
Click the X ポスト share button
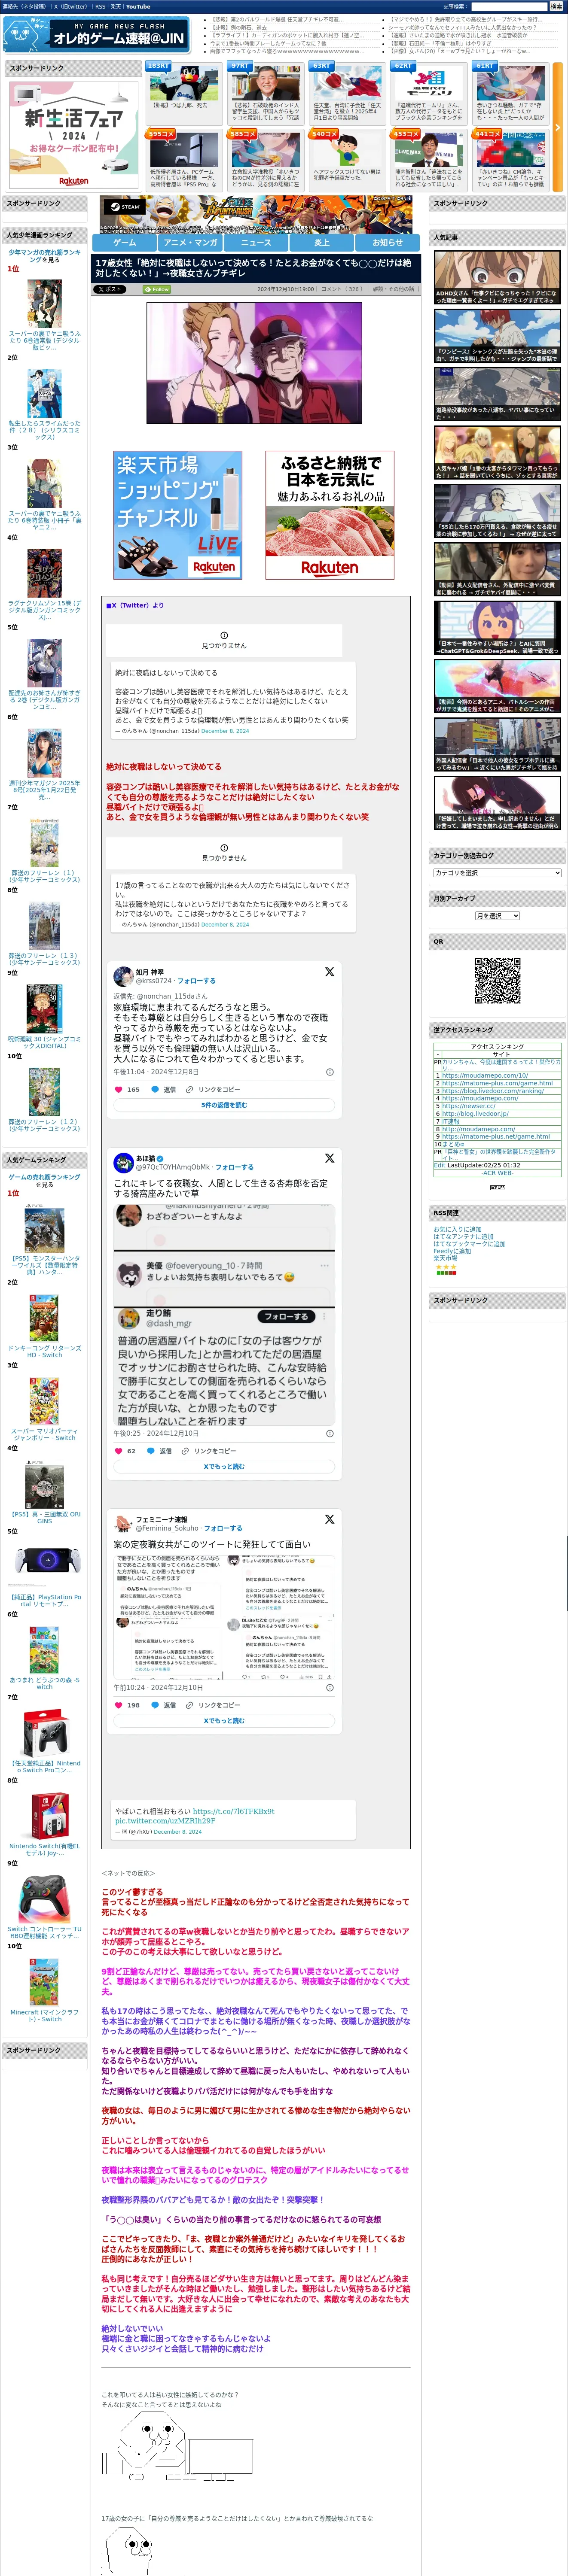[x=110, y=289]
